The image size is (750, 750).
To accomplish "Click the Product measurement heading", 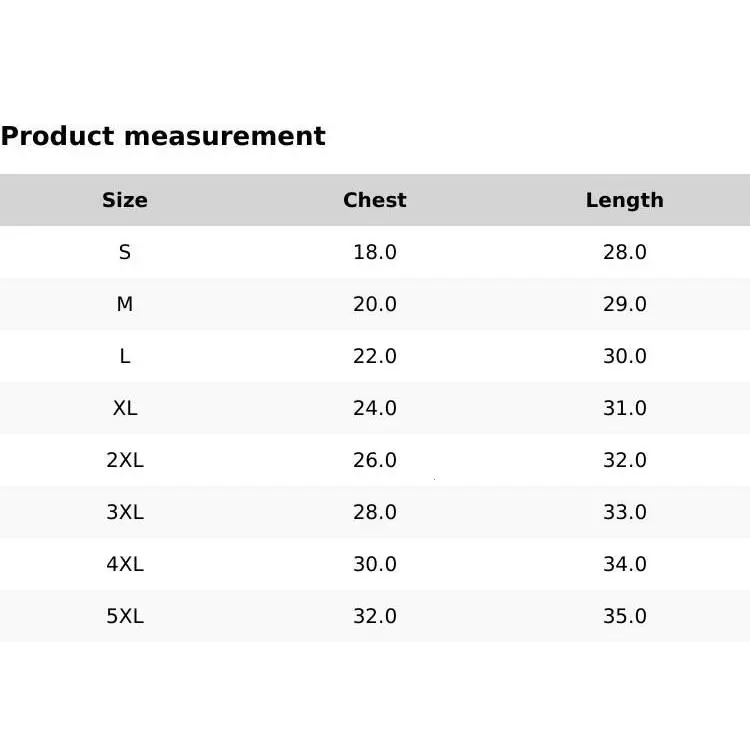I will (x=163, y=136).
